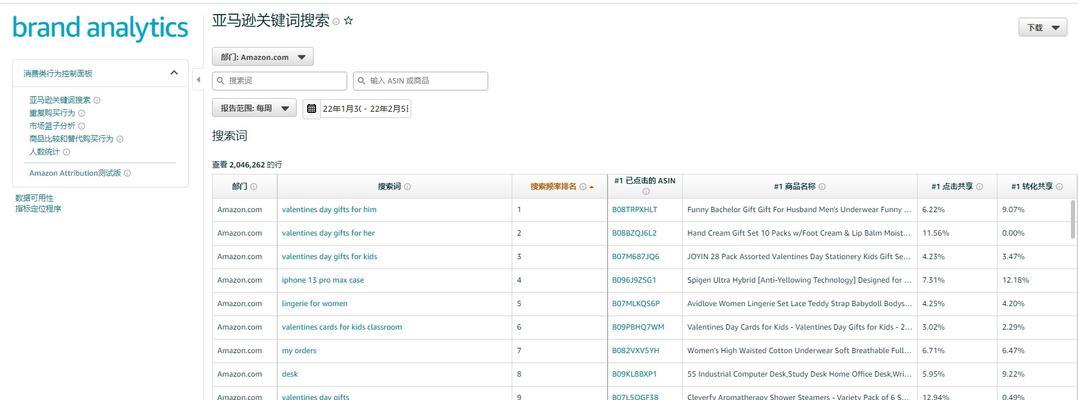Open the 报告范围: 每周 dropdown
The image size is (1078, 400).
(254, 109)
